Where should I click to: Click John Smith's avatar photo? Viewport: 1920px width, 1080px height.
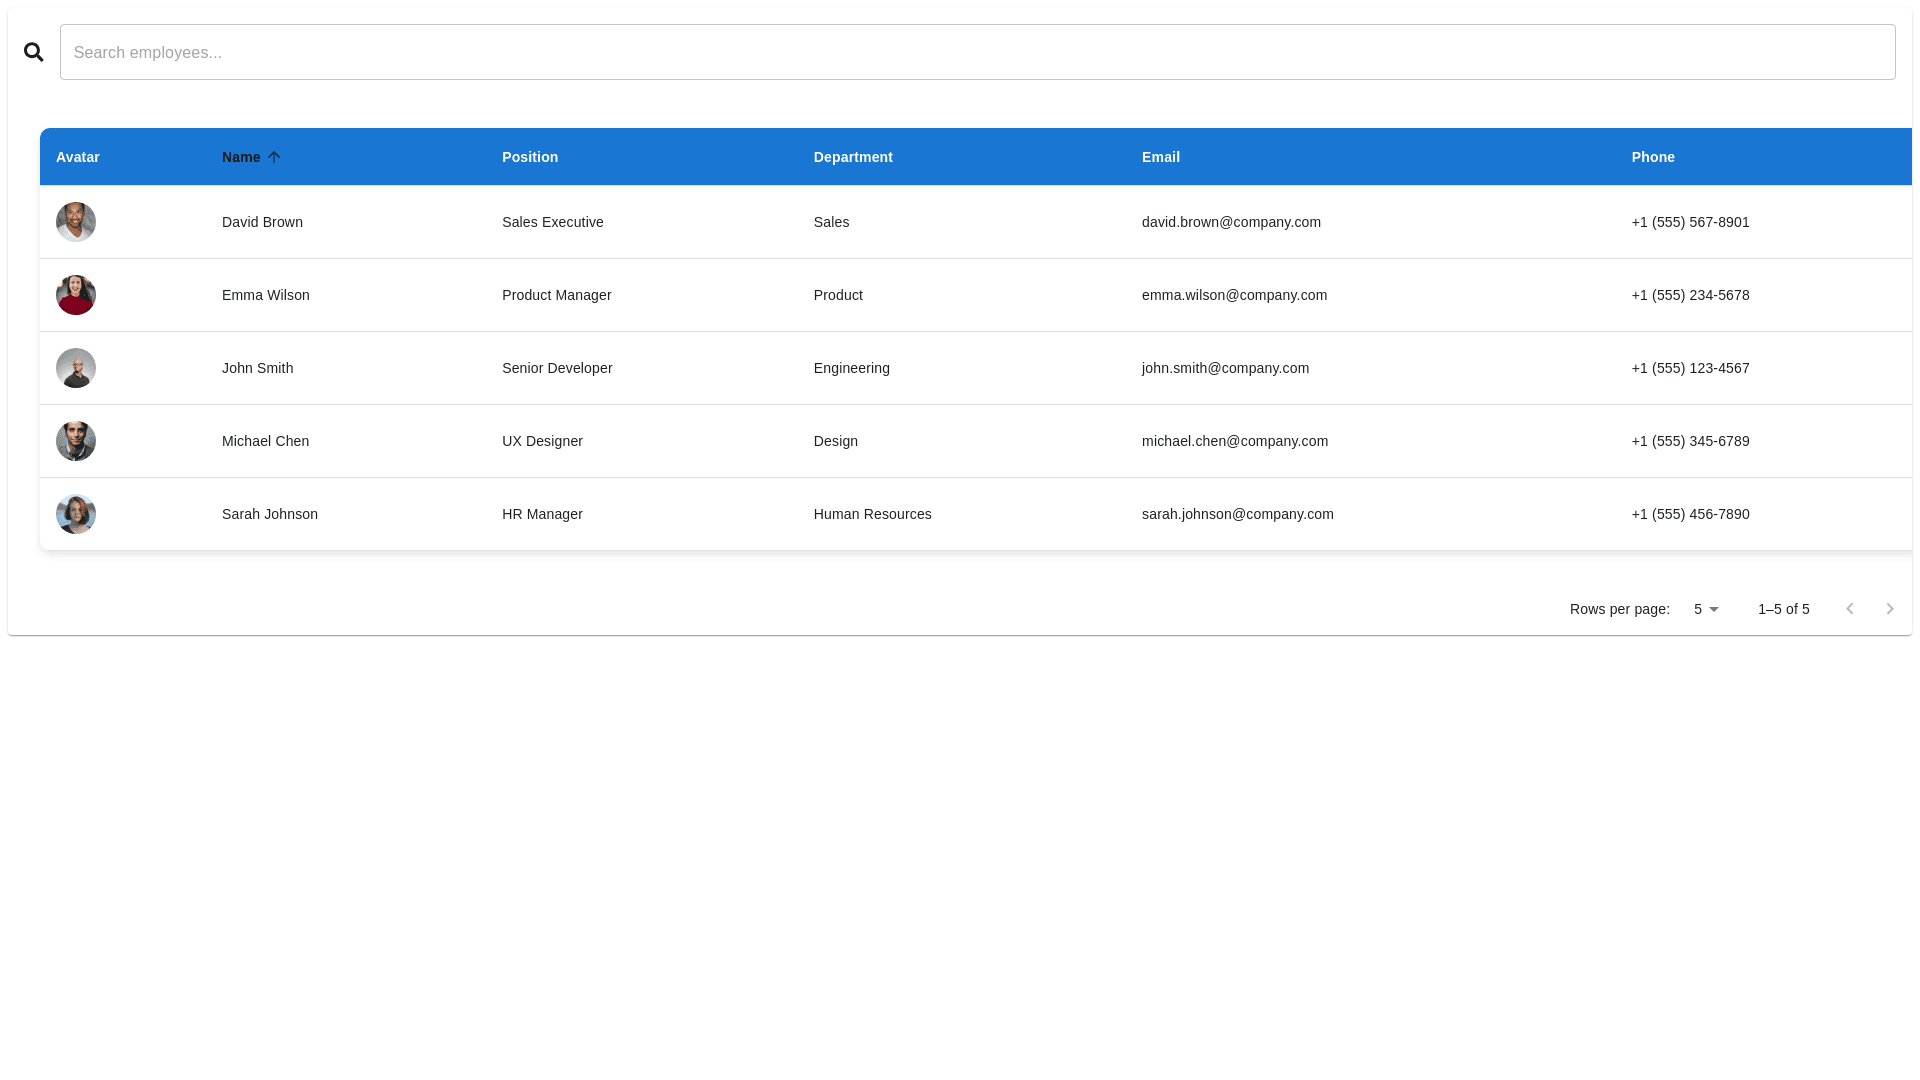click(76, 368)
